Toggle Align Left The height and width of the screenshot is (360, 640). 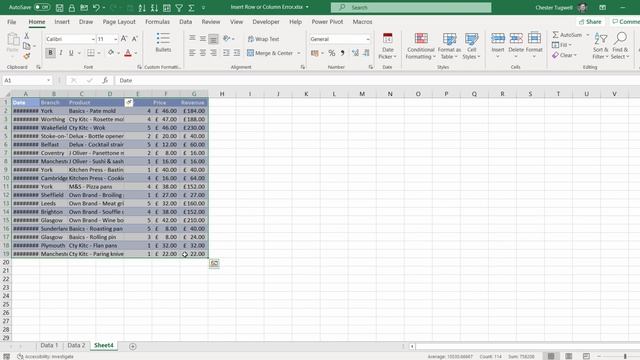click(x=192, y=53)
